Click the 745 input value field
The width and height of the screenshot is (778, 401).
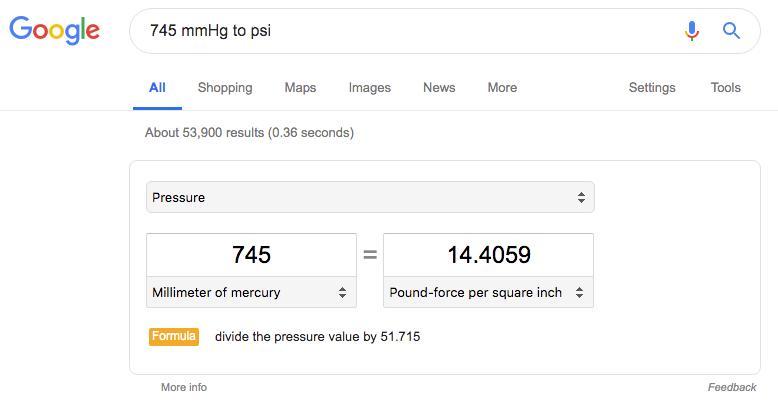[x=251, y=255]
